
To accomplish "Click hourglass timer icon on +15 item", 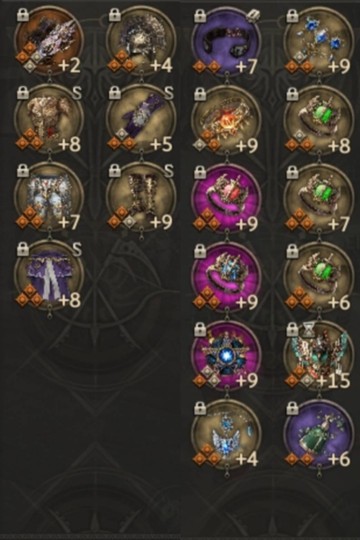I will pos(305,330).
